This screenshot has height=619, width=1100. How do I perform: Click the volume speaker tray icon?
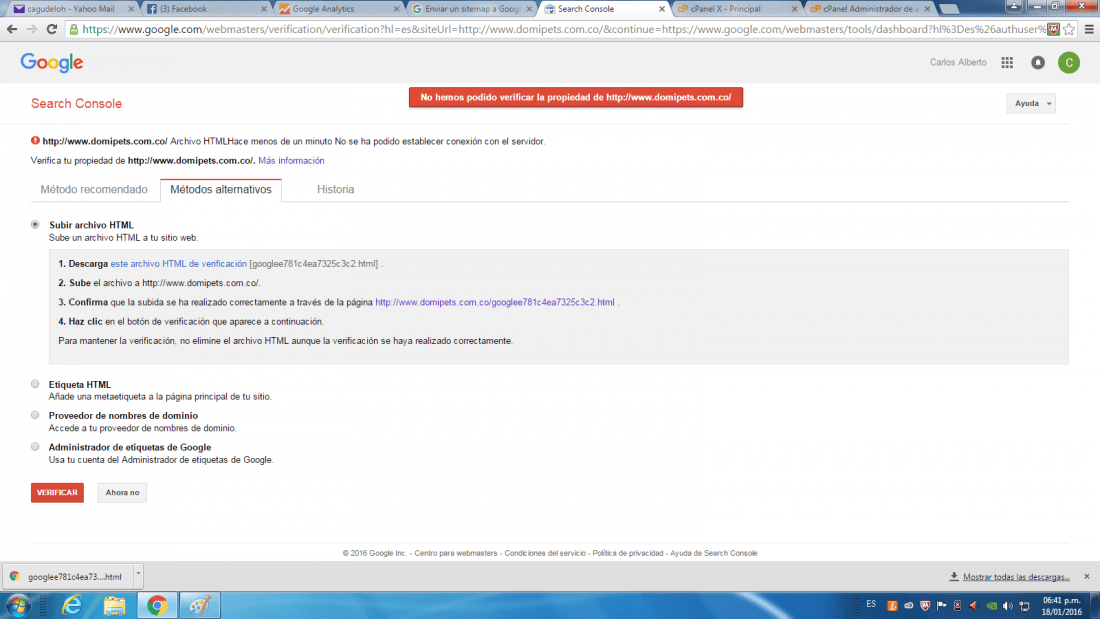tap(1007, 606)
